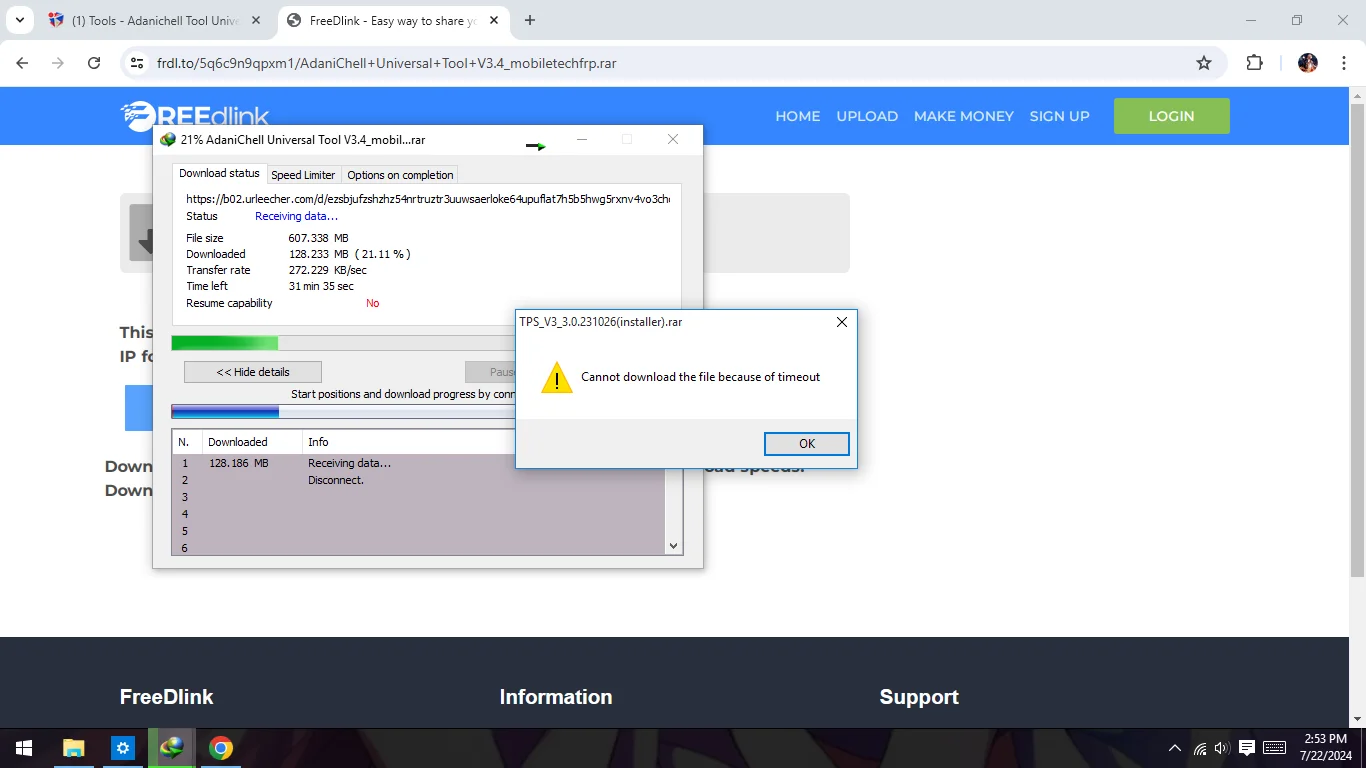Open the Wi-Fi network tray icon
The height and width of the screenshot is (768, 1366).
[1200, 748]
